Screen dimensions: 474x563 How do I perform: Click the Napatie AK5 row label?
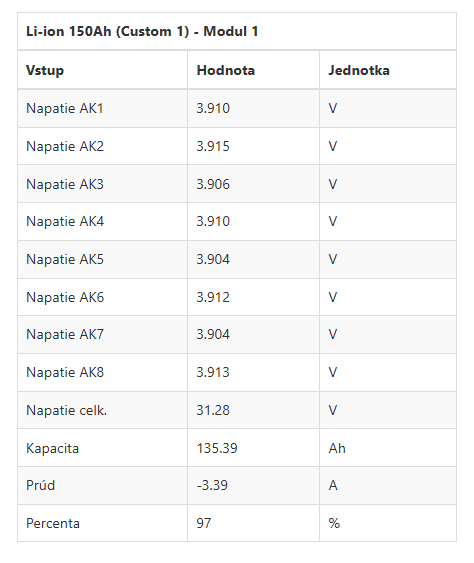coord(65,259)
